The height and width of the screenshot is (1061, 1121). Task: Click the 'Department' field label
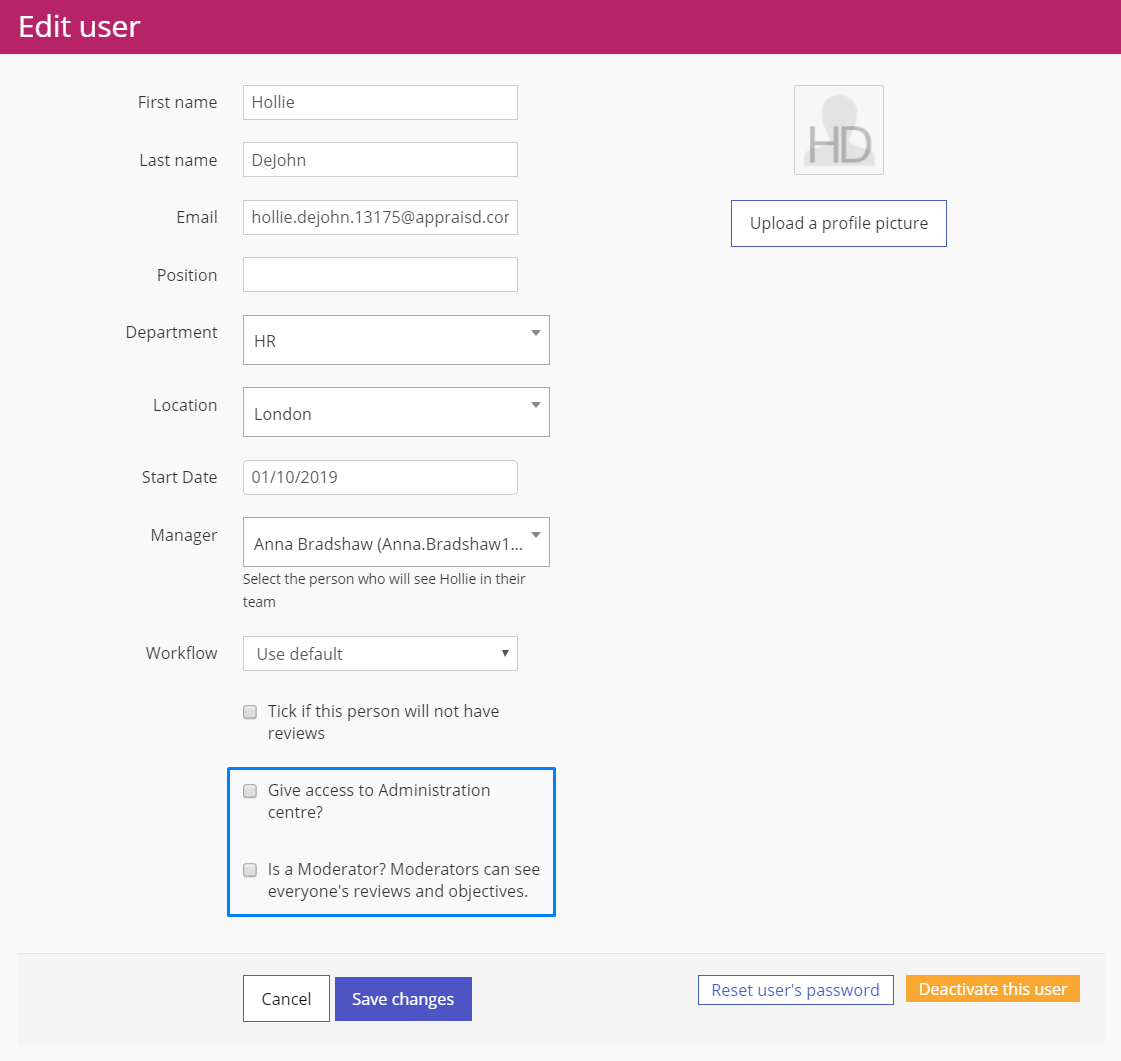[x=172, y=332]
